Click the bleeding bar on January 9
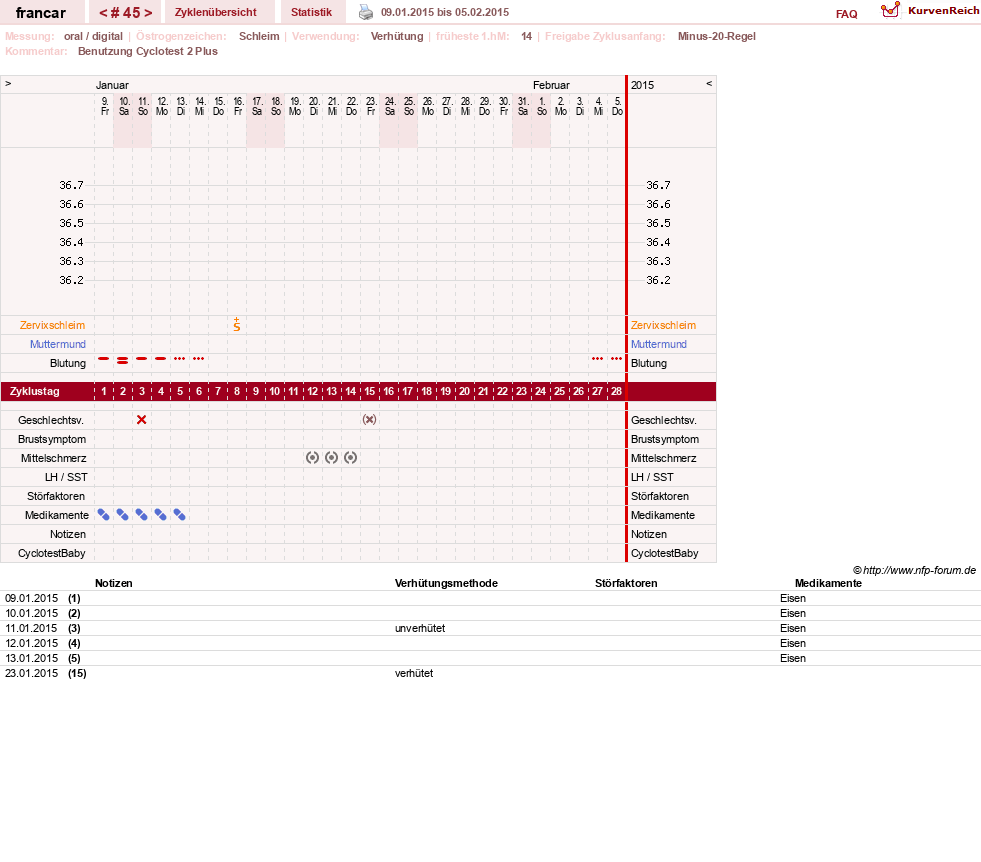The width and height of the screenshot is (981, 862). pos(103,358)
